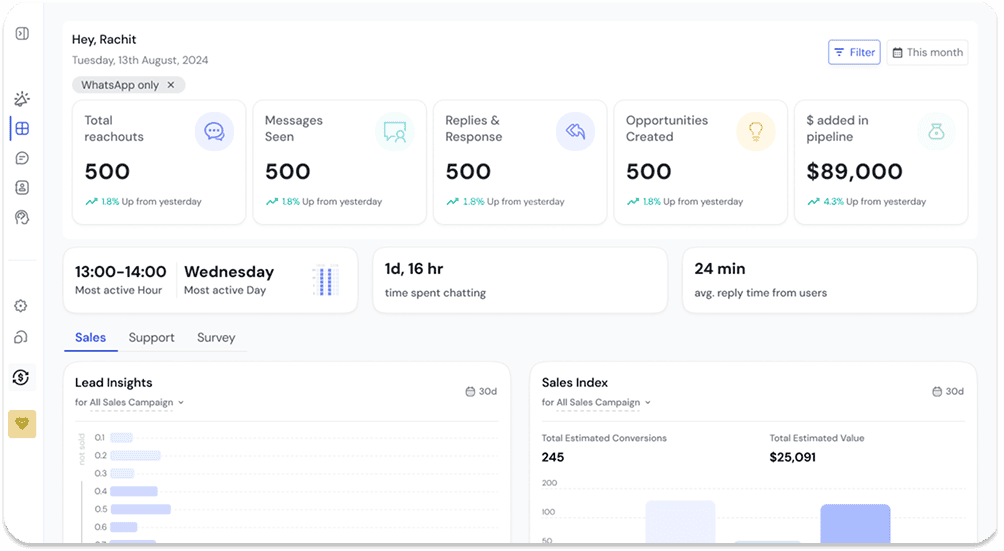Viewport: 1004px width, 551px height.
Task: Click the 30d range on Sales Index
Action: click(947, 391)
